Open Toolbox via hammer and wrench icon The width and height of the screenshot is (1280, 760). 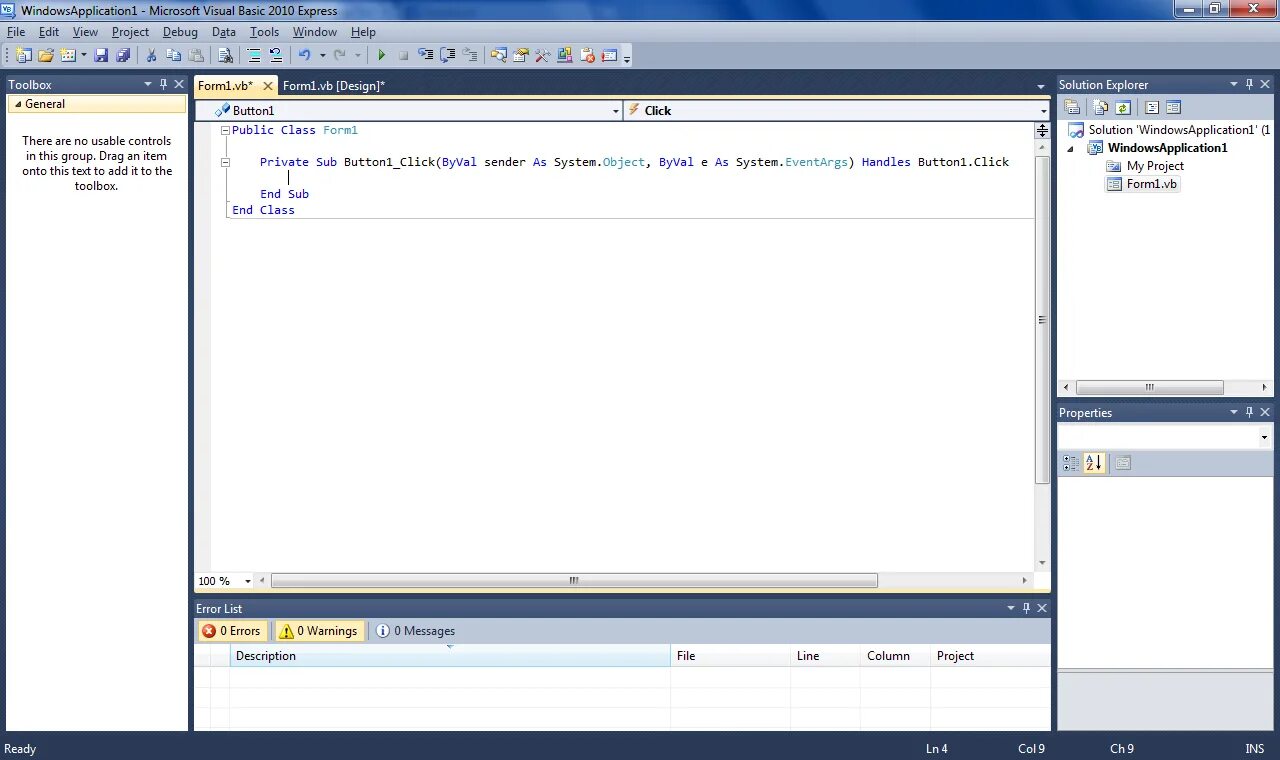pos(542,55)
